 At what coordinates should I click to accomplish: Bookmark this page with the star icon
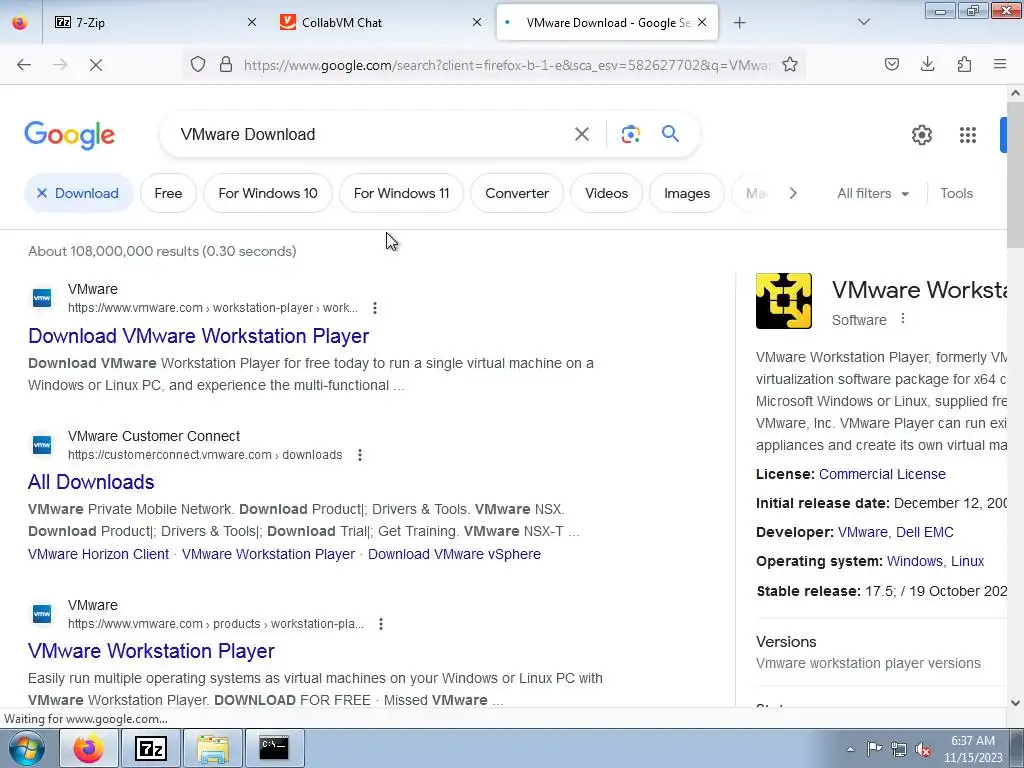pos(790,64)
